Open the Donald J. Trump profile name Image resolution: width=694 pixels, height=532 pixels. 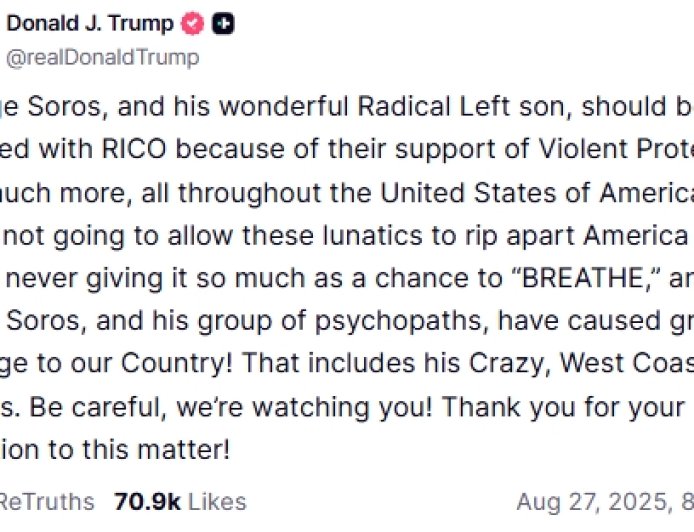[x=90, y=23]
